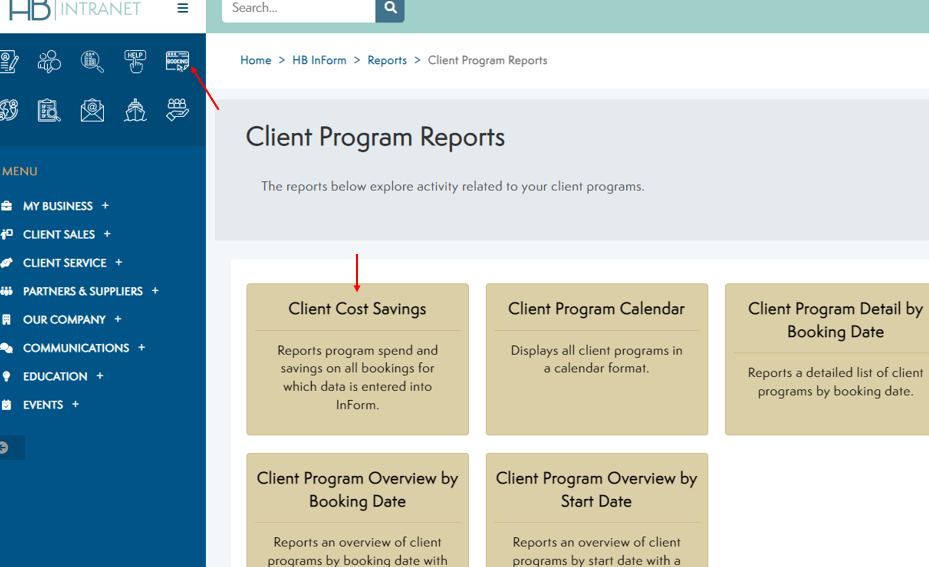Open the clipboard checklist search icon
This screenshot has height=567, width=929.
[49, 110]
